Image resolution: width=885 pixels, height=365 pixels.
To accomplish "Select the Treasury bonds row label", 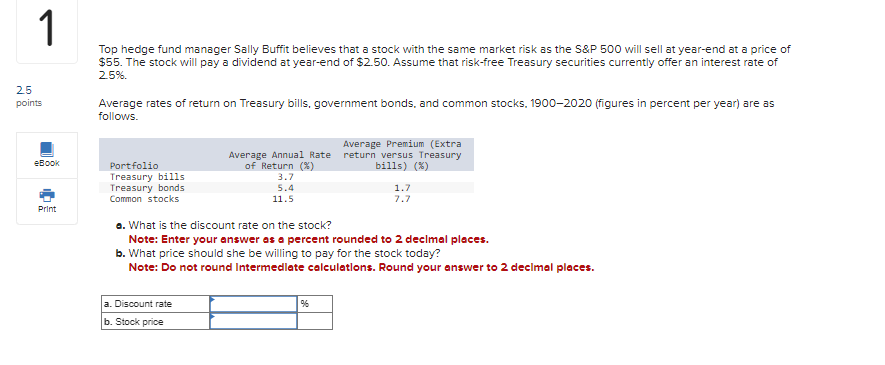I will [147, 188].
